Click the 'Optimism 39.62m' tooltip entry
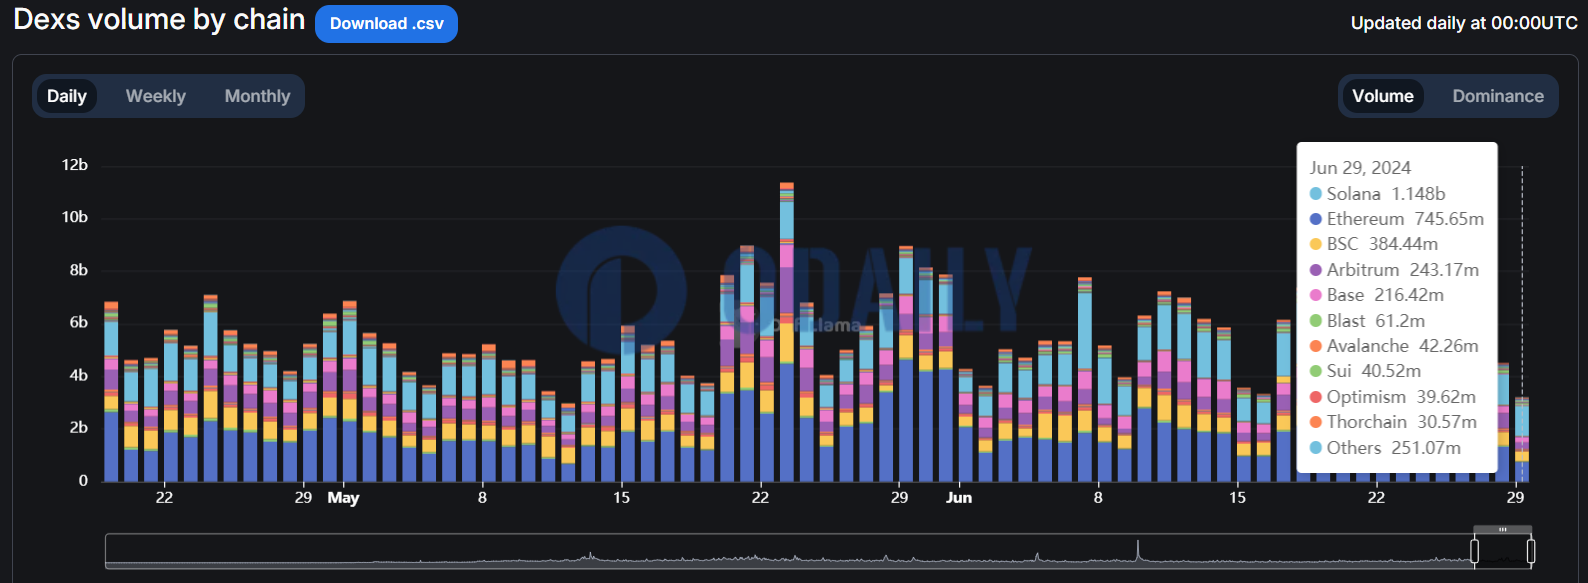 coord(1393,397)
